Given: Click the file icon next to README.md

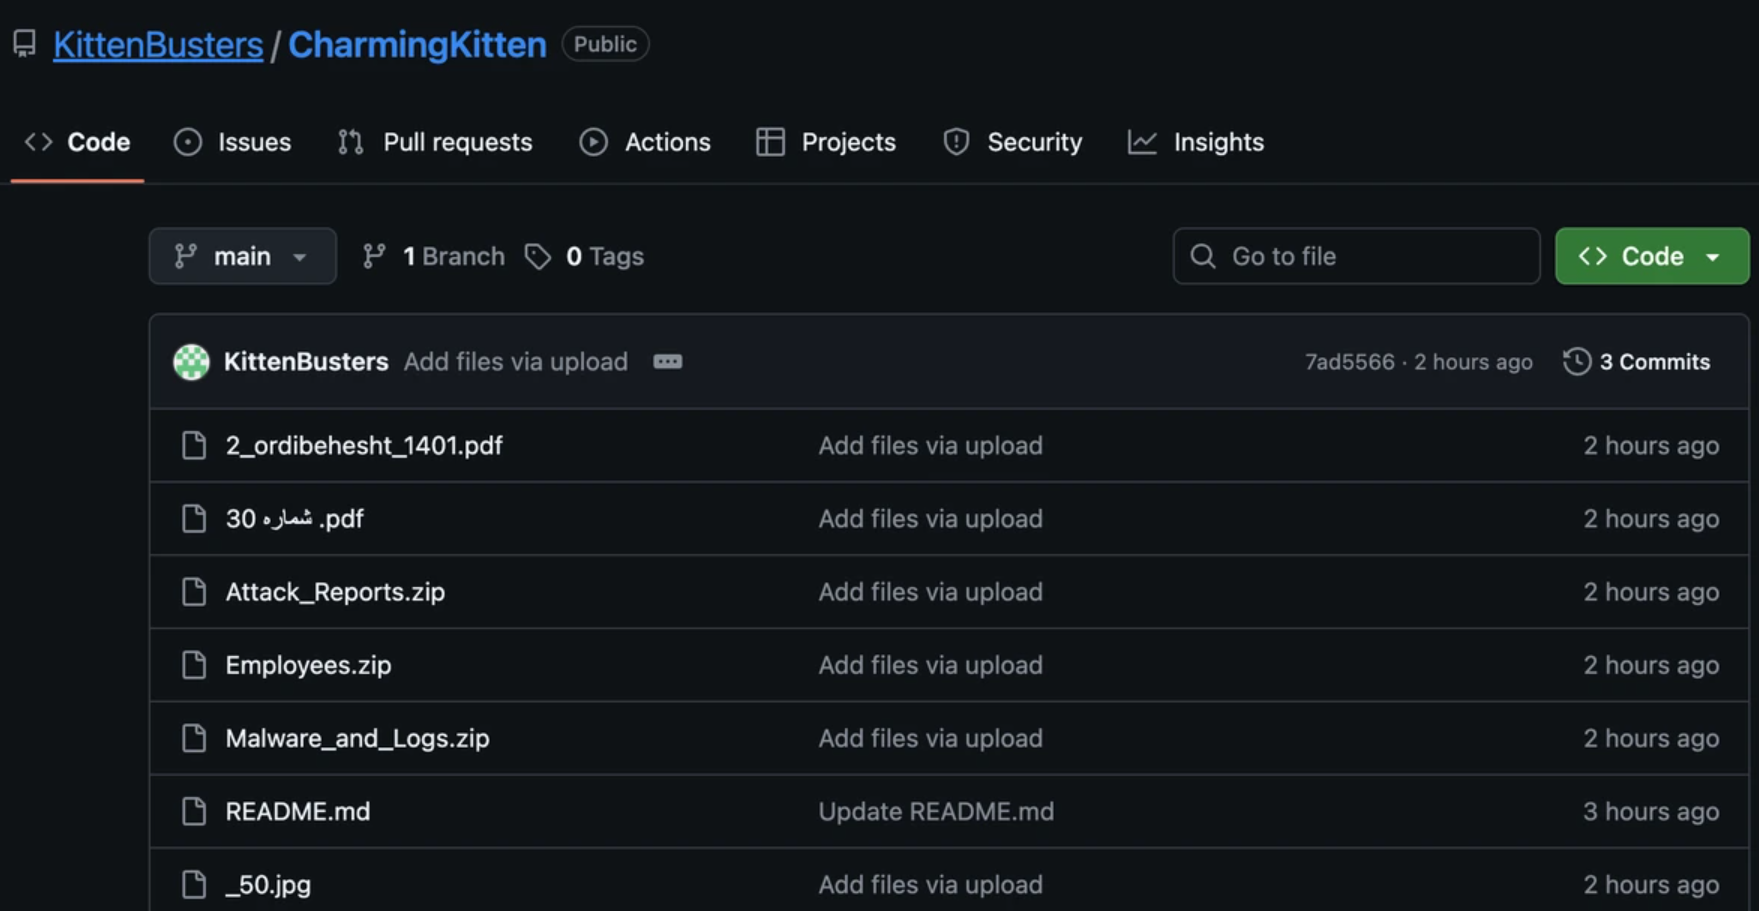Looking at the screenshot, I should 194,811.
